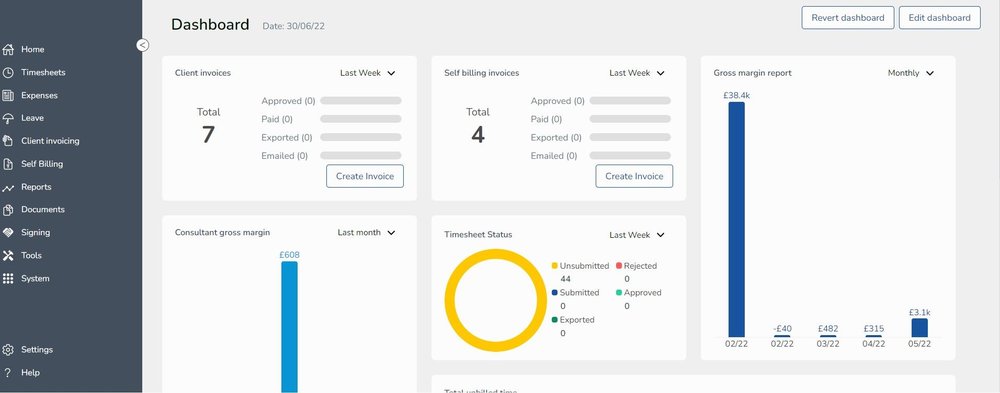Click the £482 value above 03/22
Image resolution: width=1000 pixels, height=393 pixels.
828,329
